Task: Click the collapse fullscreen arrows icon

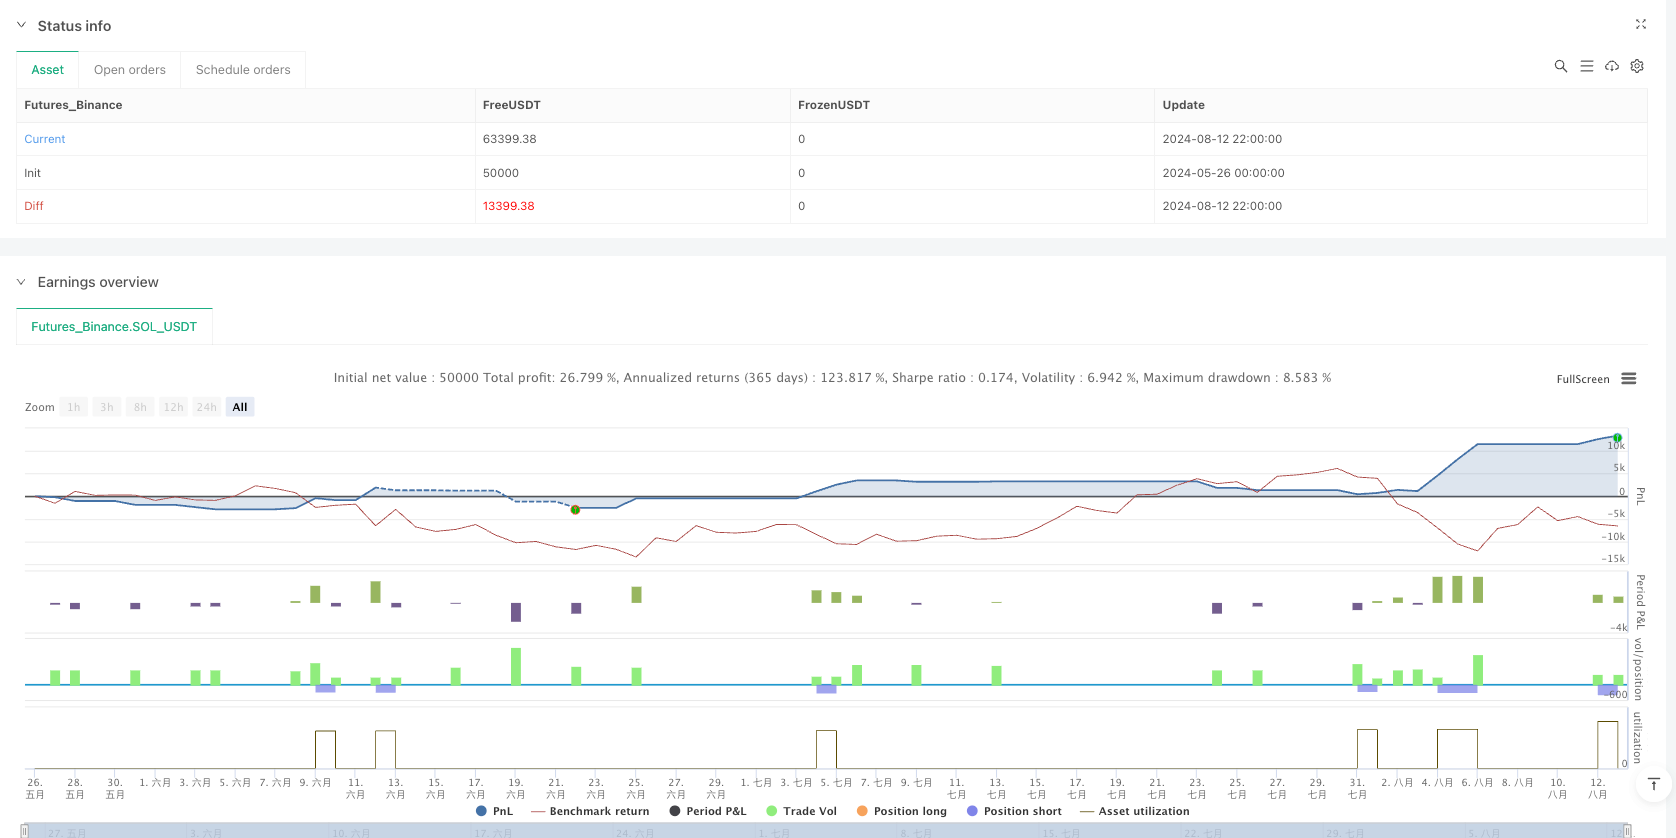Action: pos(1640,24)
